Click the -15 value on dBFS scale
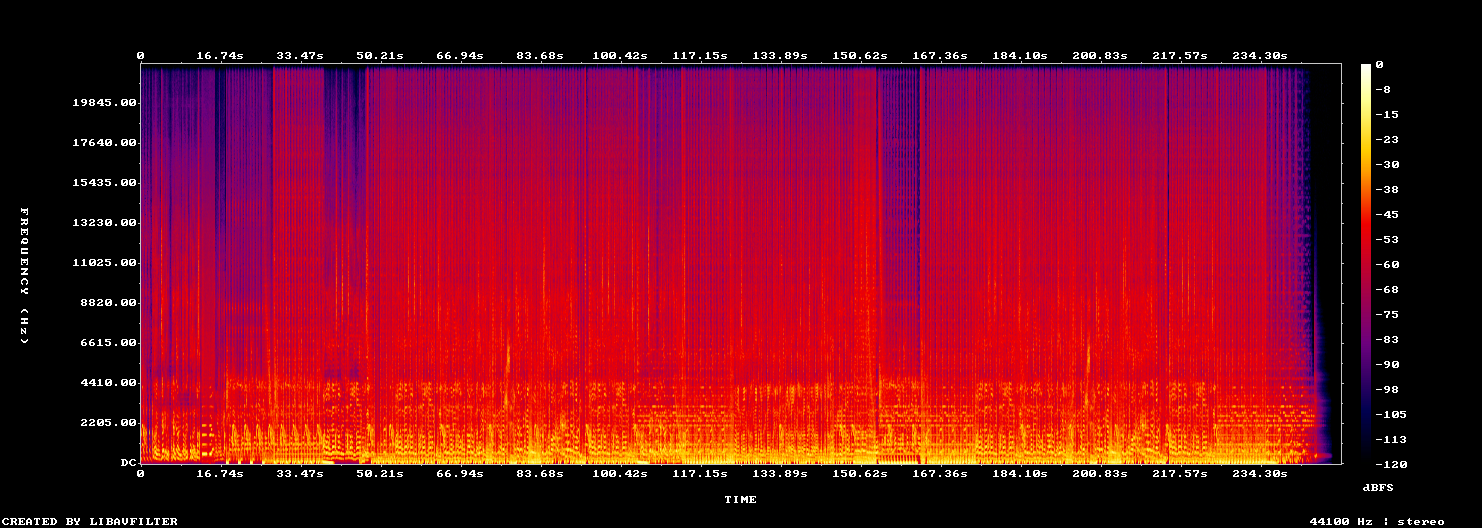 (1387, 114)
